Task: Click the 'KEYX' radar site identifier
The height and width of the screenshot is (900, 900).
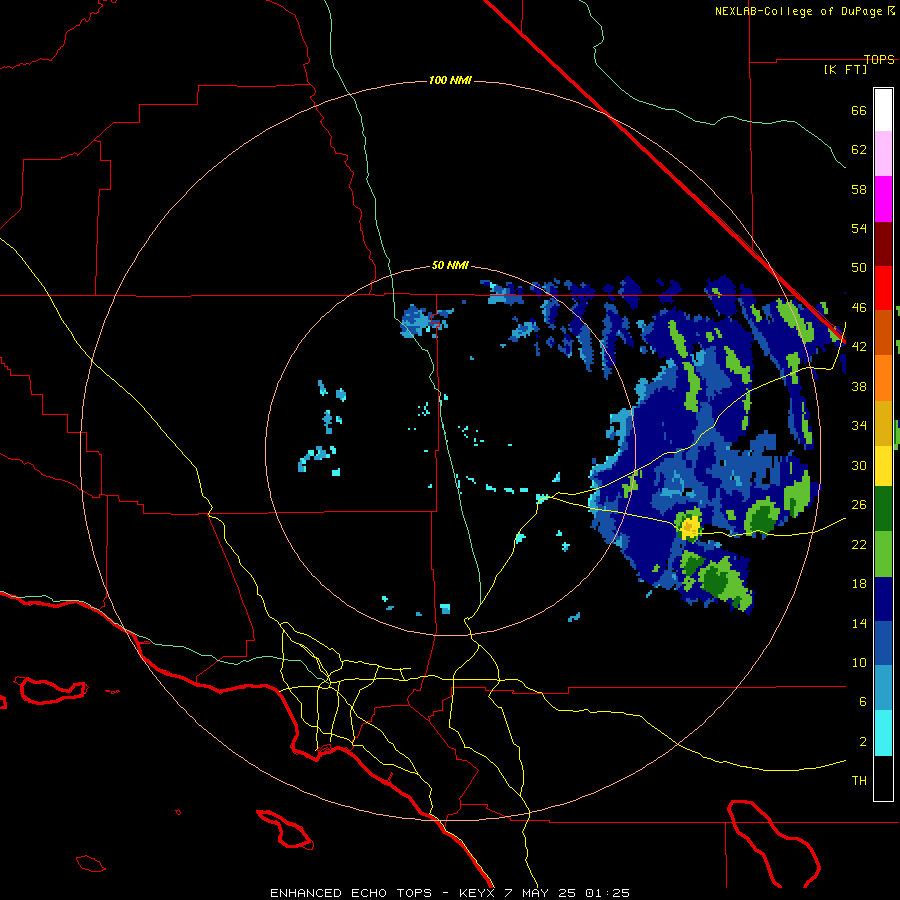Action: (476, 893)
